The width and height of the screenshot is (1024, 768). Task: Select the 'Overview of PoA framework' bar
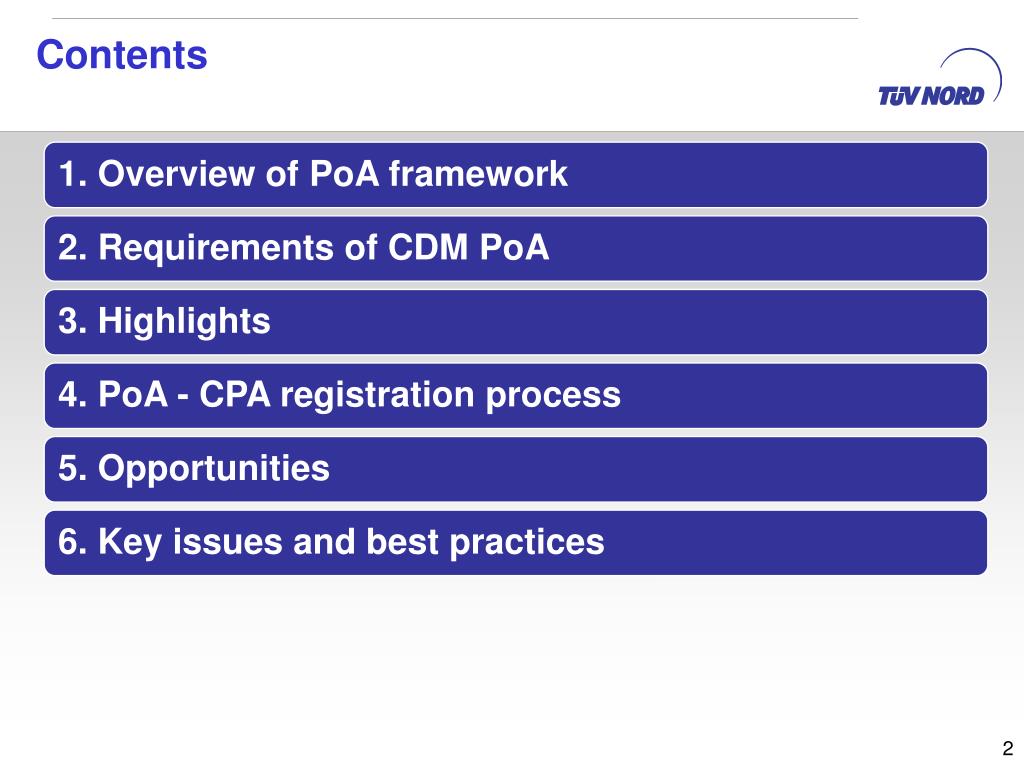(516, 175)
